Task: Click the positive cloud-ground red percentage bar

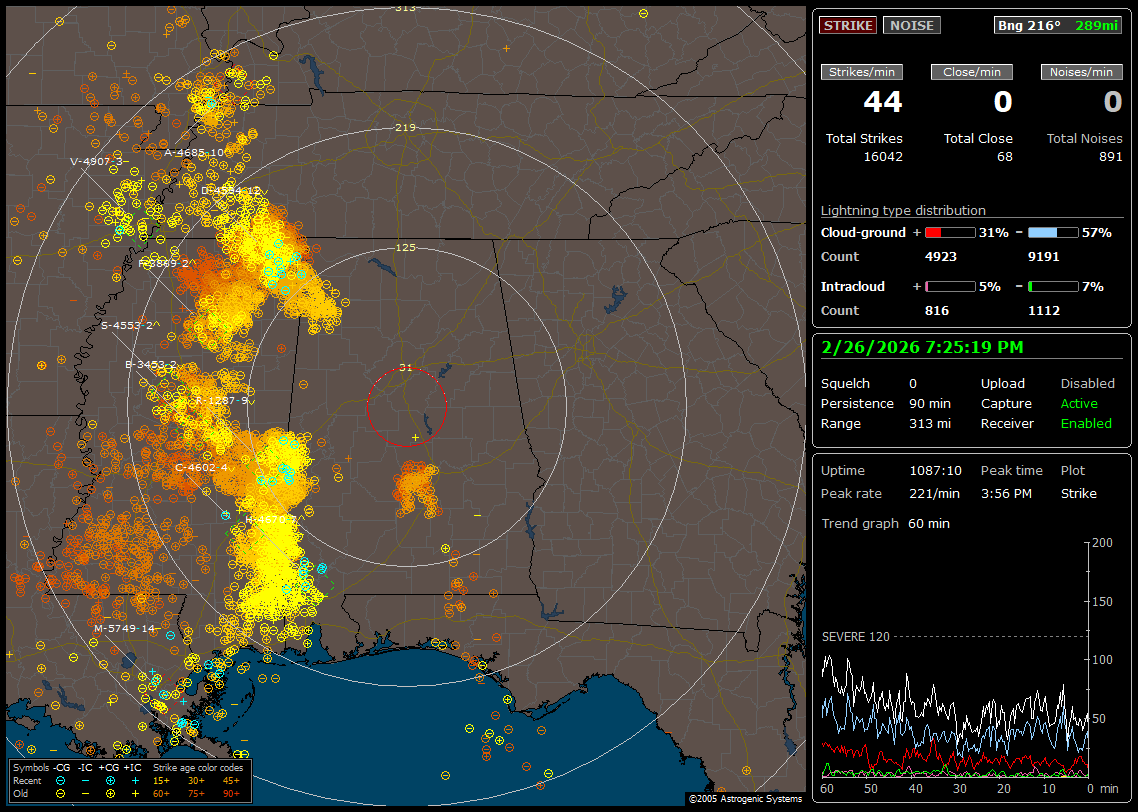Action: point(949,233)
